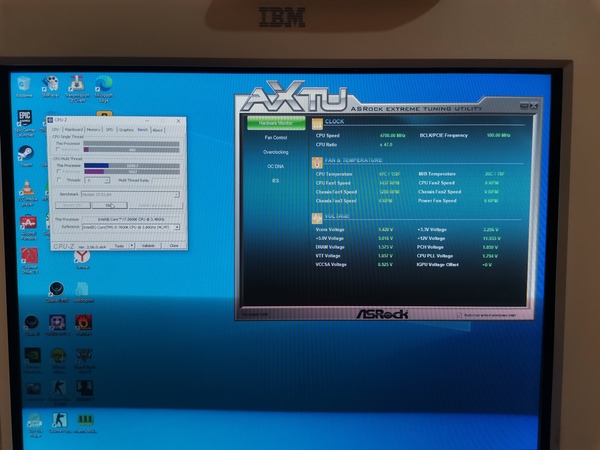The width and height of the screenshot is (600, 450).
Task: Select the Bench tab
Action: pyautogui.click(x=143, y=130)
